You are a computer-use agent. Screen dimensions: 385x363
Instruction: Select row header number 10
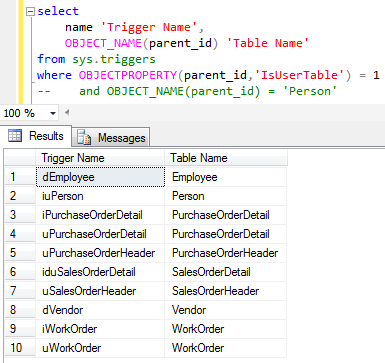pos(20,348)
